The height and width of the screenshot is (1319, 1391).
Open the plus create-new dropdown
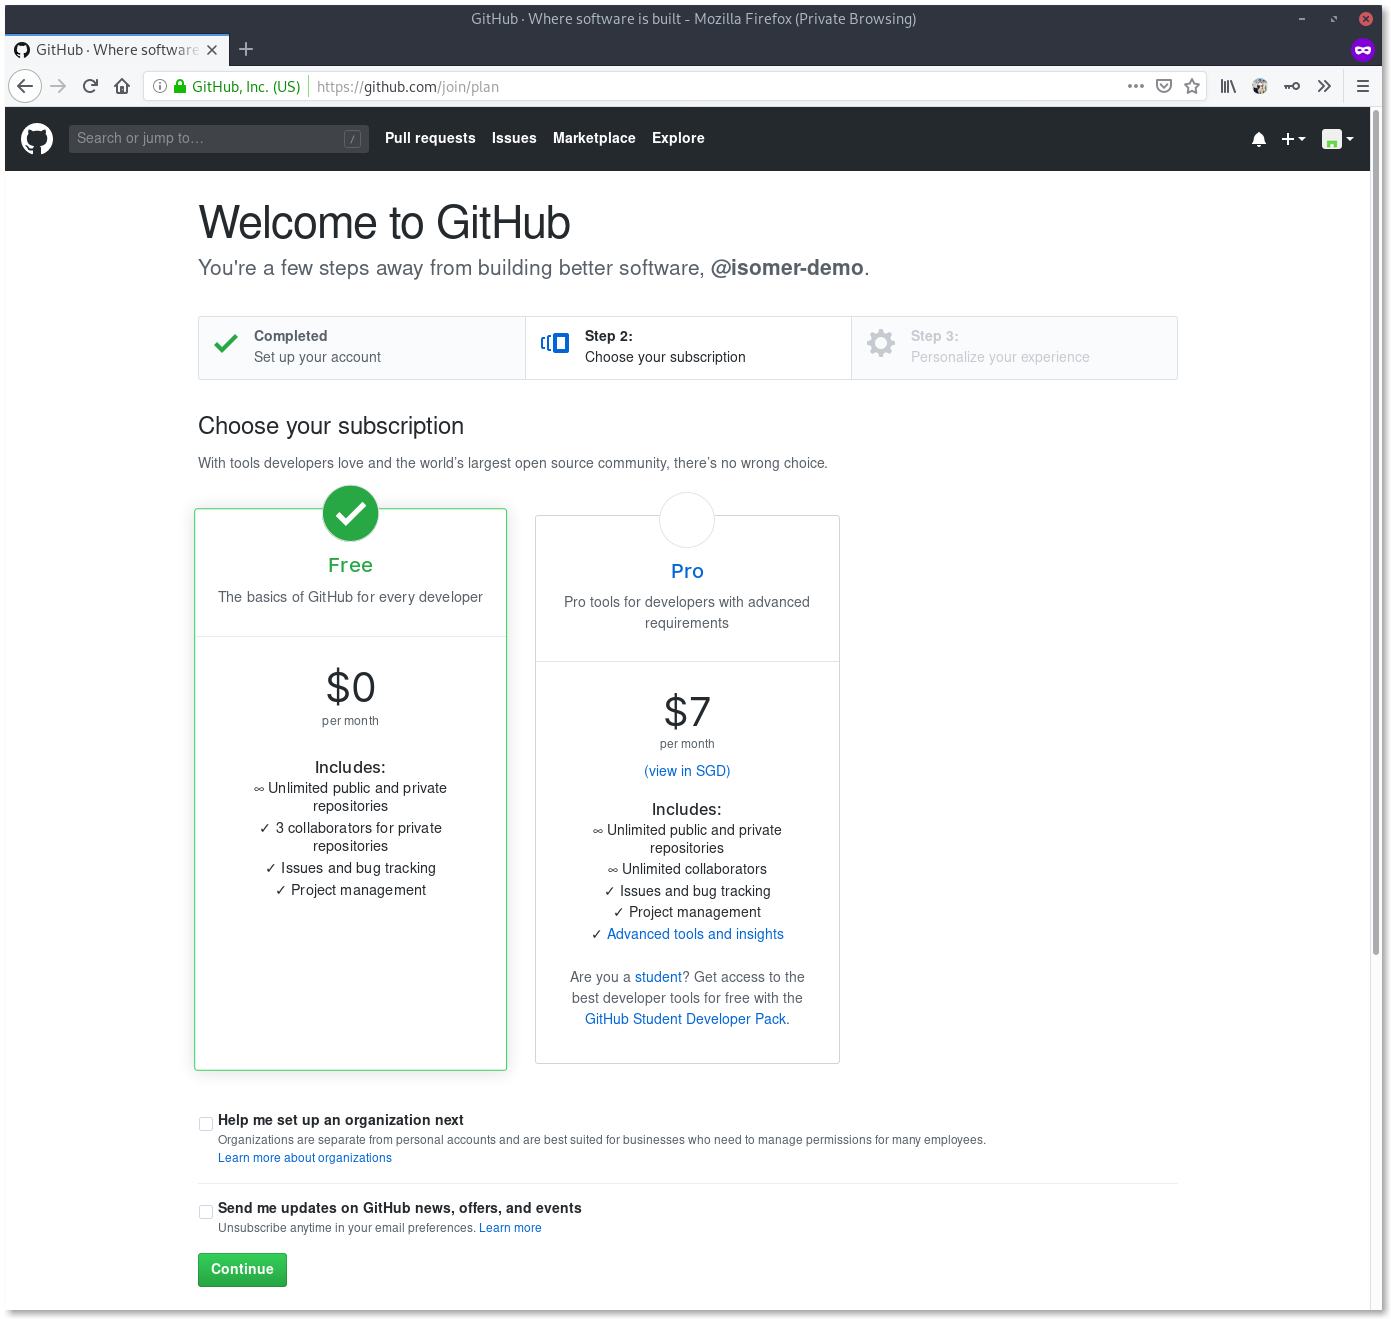[x=1293, y=139]
